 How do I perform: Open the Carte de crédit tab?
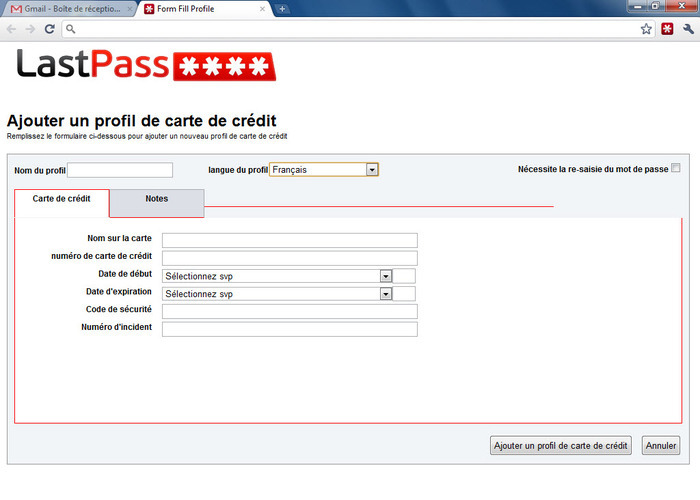62,203
